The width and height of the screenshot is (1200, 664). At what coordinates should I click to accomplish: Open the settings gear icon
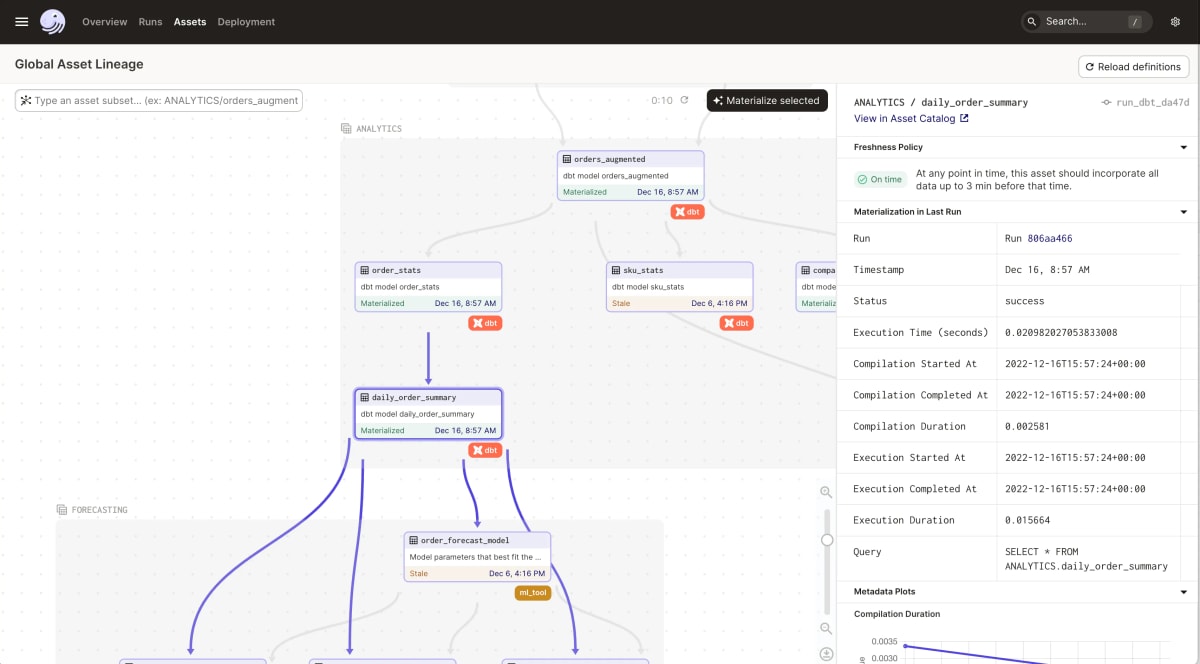1175,21
